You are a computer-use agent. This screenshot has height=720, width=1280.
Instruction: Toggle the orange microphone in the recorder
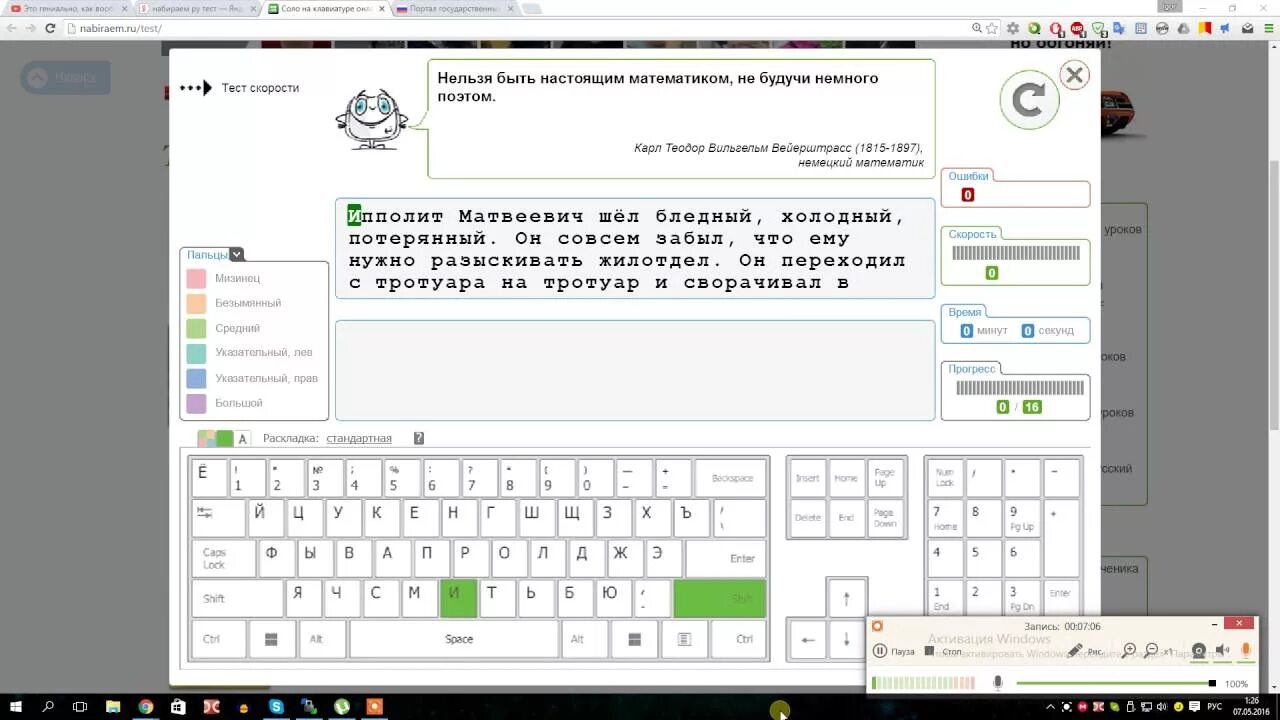pyautogui.click(x=1245, y=651)
